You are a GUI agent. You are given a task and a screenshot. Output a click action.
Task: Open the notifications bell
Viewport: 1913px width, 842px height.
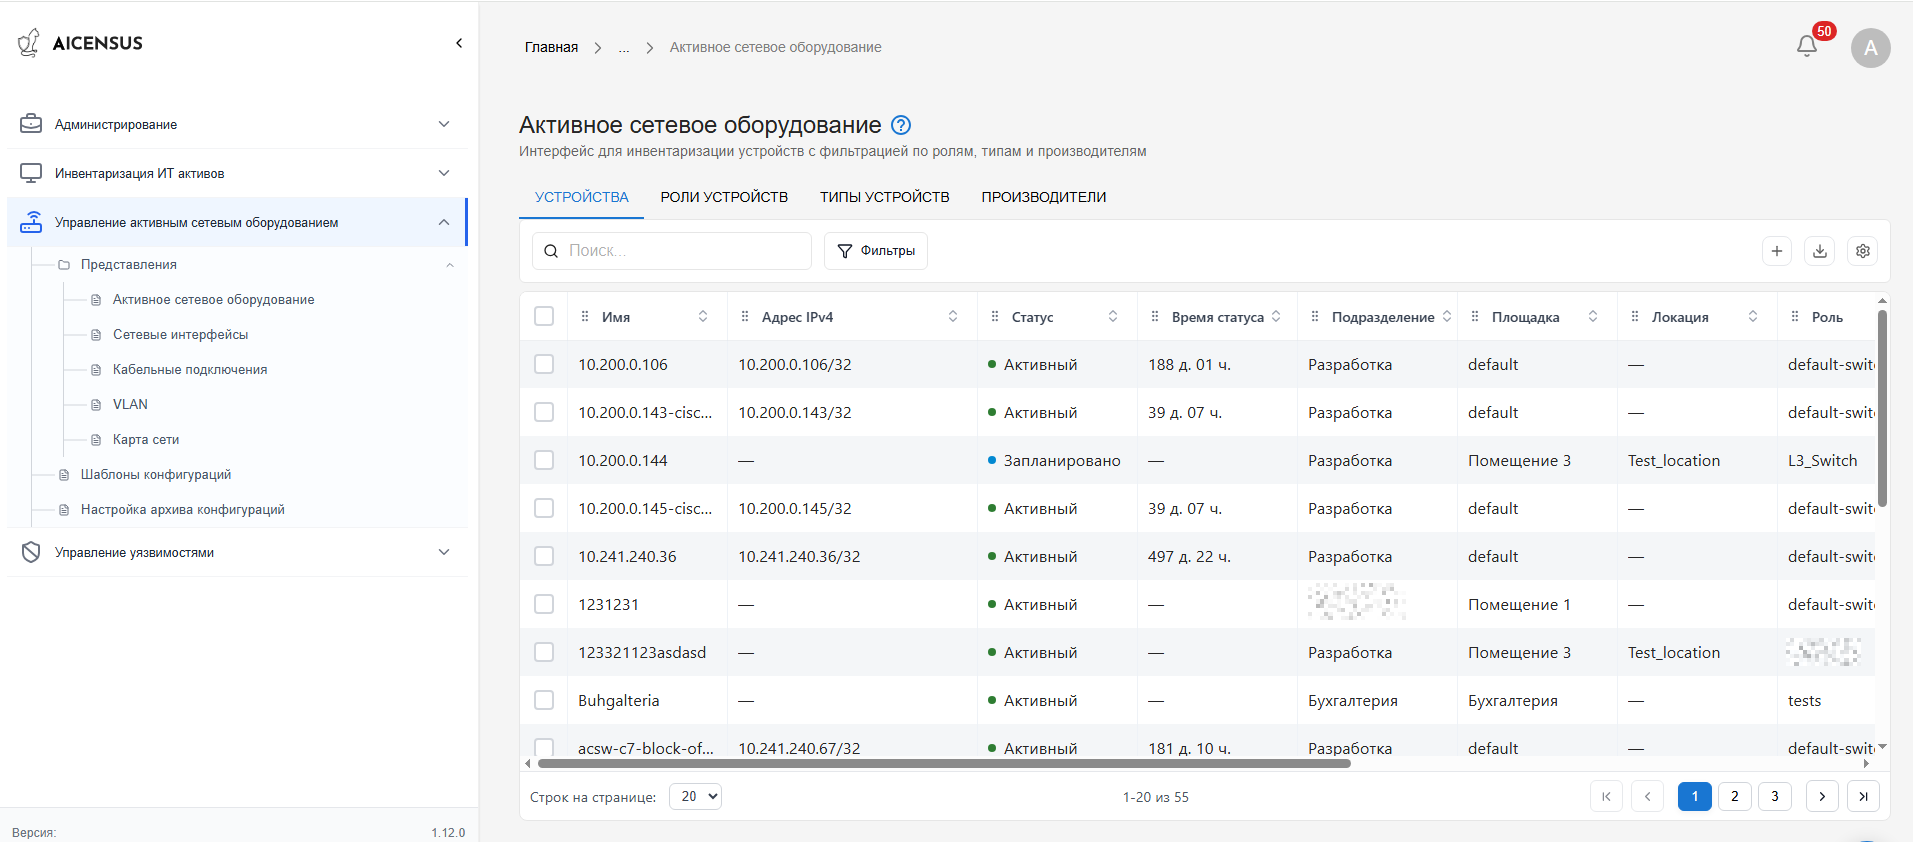1806,46
